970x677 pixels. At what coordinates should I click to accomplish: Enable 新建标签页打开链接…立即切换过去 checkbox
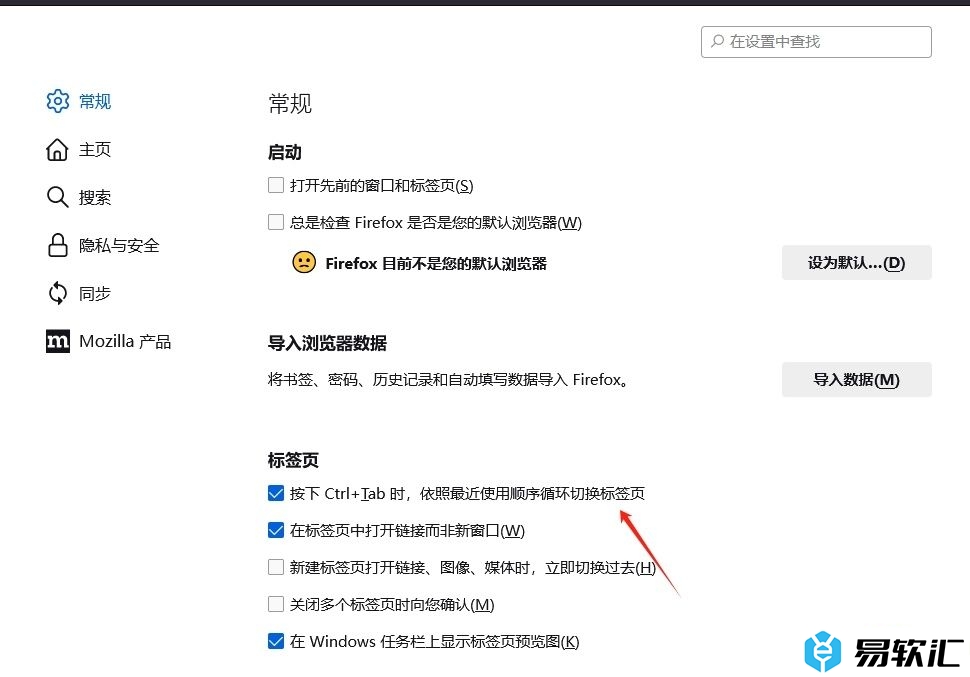click(x=276, y=567)
